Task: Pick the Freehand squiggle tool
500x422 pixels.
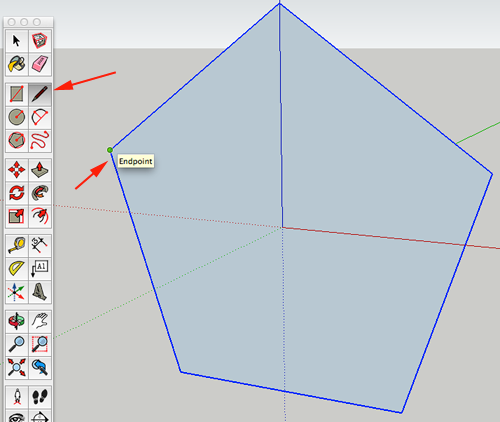Action: [x=40, y=140]
